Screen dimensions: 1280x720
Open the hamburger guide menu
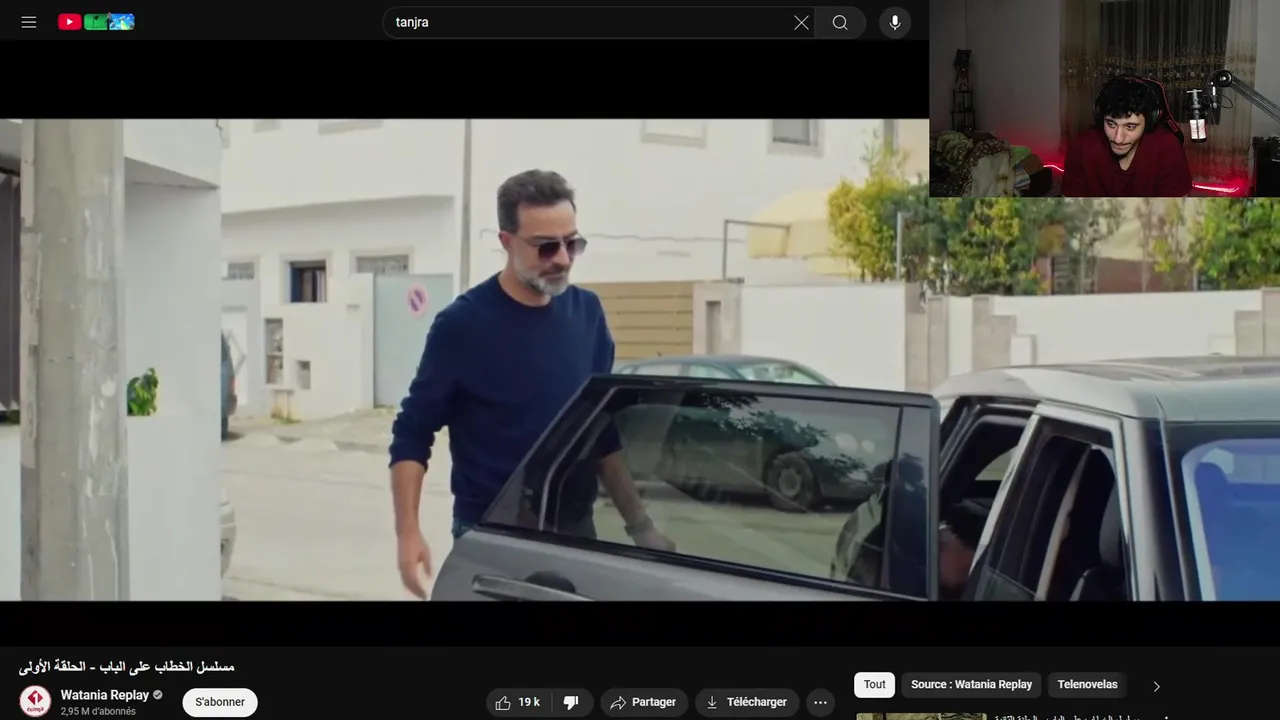(x=29, y=22)
